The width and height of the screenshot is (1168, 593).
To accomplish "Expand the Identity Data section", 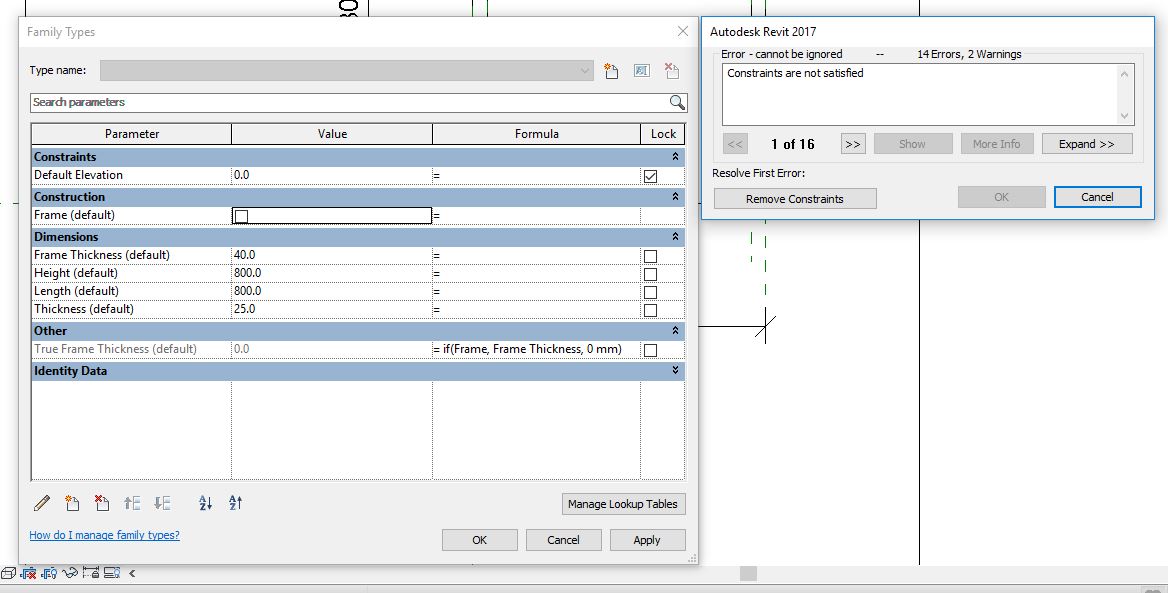I will [677, 371].
